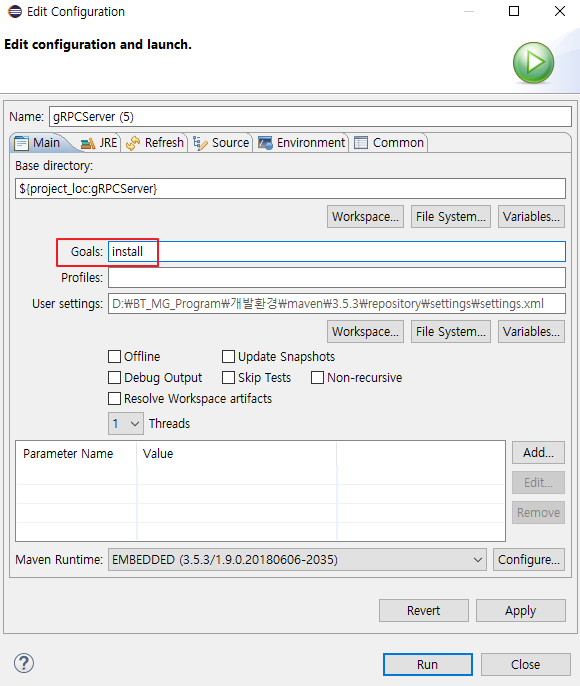580x686 pixels.
Task: Toggle the Non-recursive checkbox
Action: click(317, 378)
